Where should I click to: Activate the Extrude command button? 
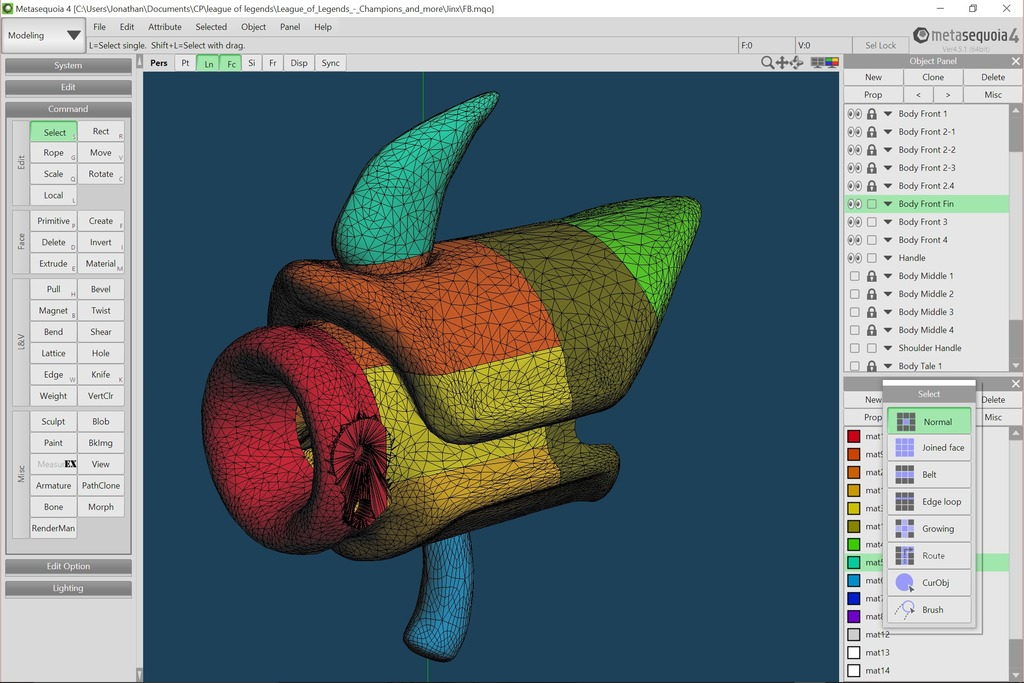54,264
